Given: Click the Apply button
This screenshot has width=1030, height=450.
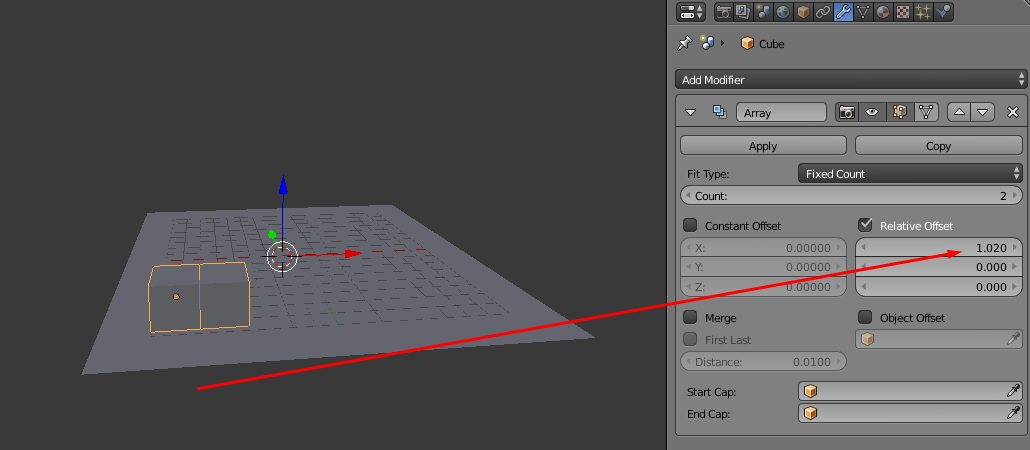Looking at the screenshot, I should click(763, 146).
